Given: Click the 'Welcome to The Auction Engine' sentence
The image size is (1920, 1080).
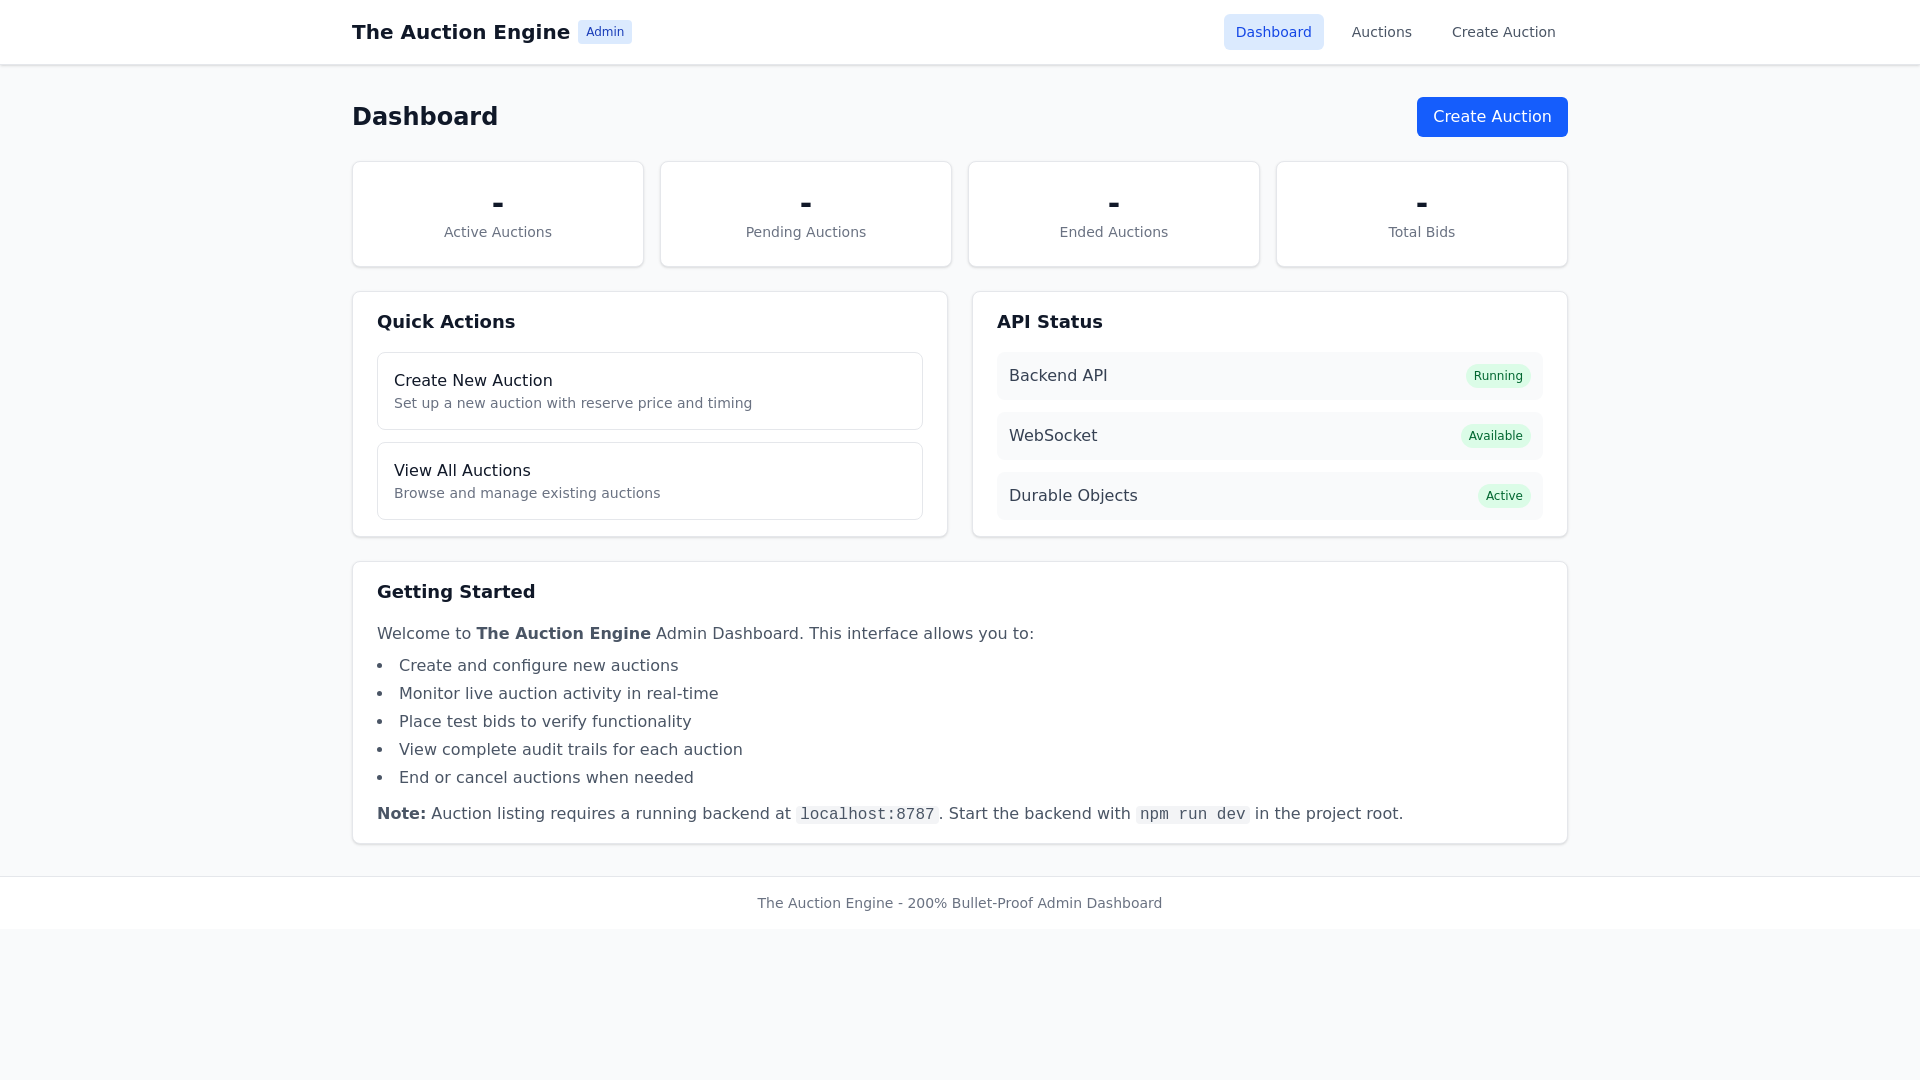Looking at the screenshot, I should [705, 634].
